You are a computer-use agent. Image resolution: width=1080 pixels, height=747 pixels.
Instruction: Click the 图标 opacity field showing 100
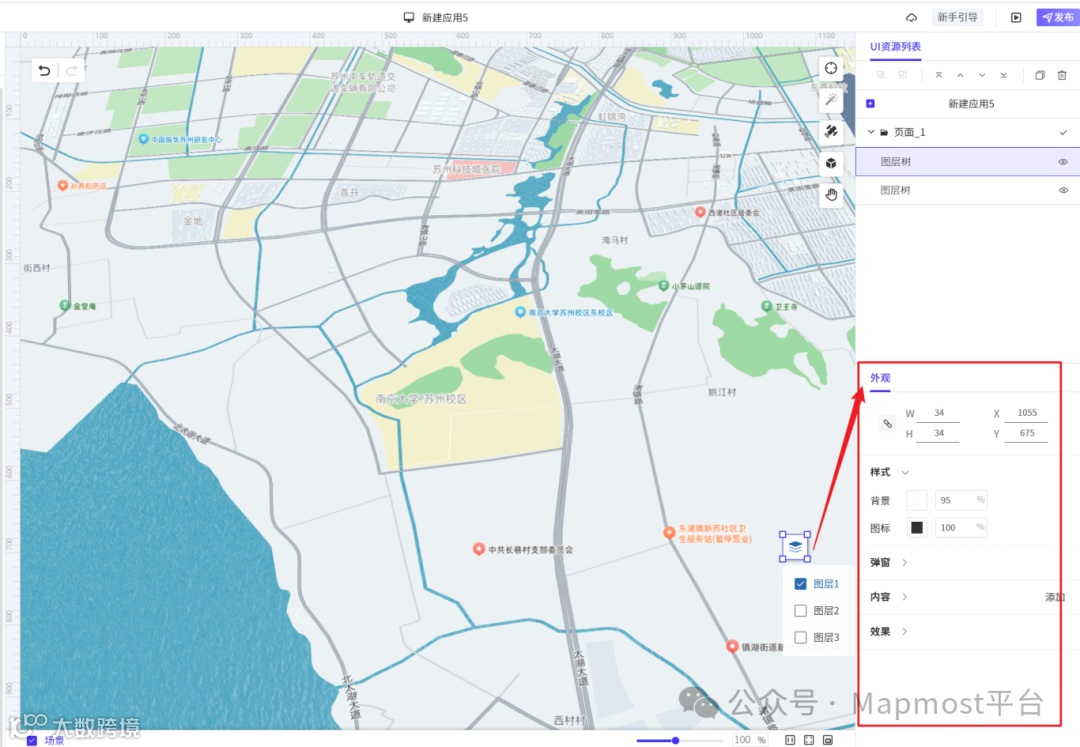[961, 527]
